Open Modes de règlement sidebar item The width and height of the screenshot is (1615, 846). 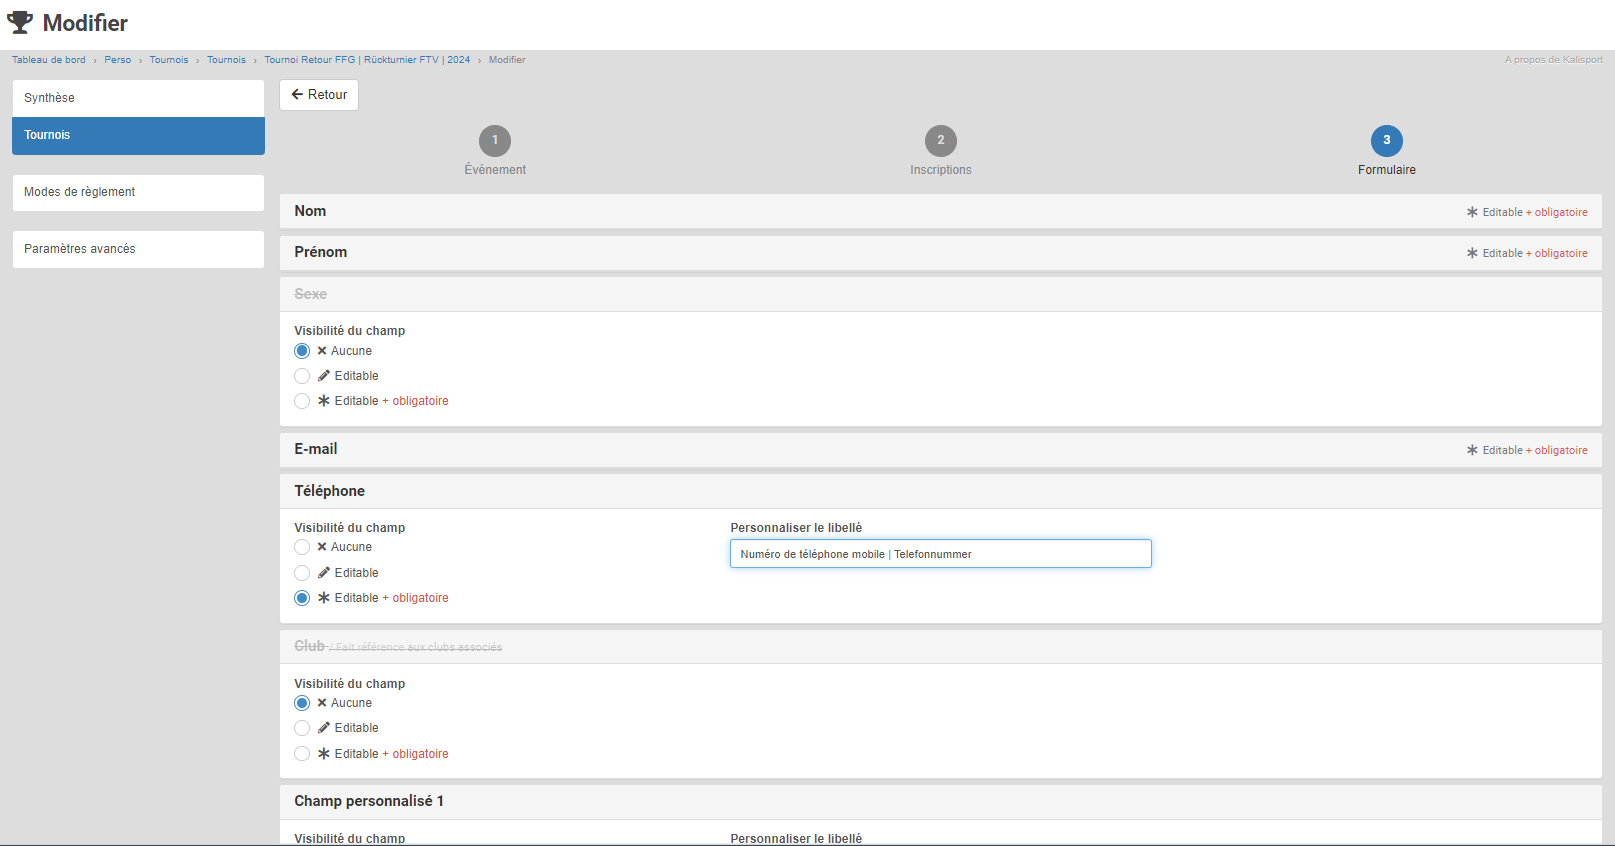[x=138, y=192]
